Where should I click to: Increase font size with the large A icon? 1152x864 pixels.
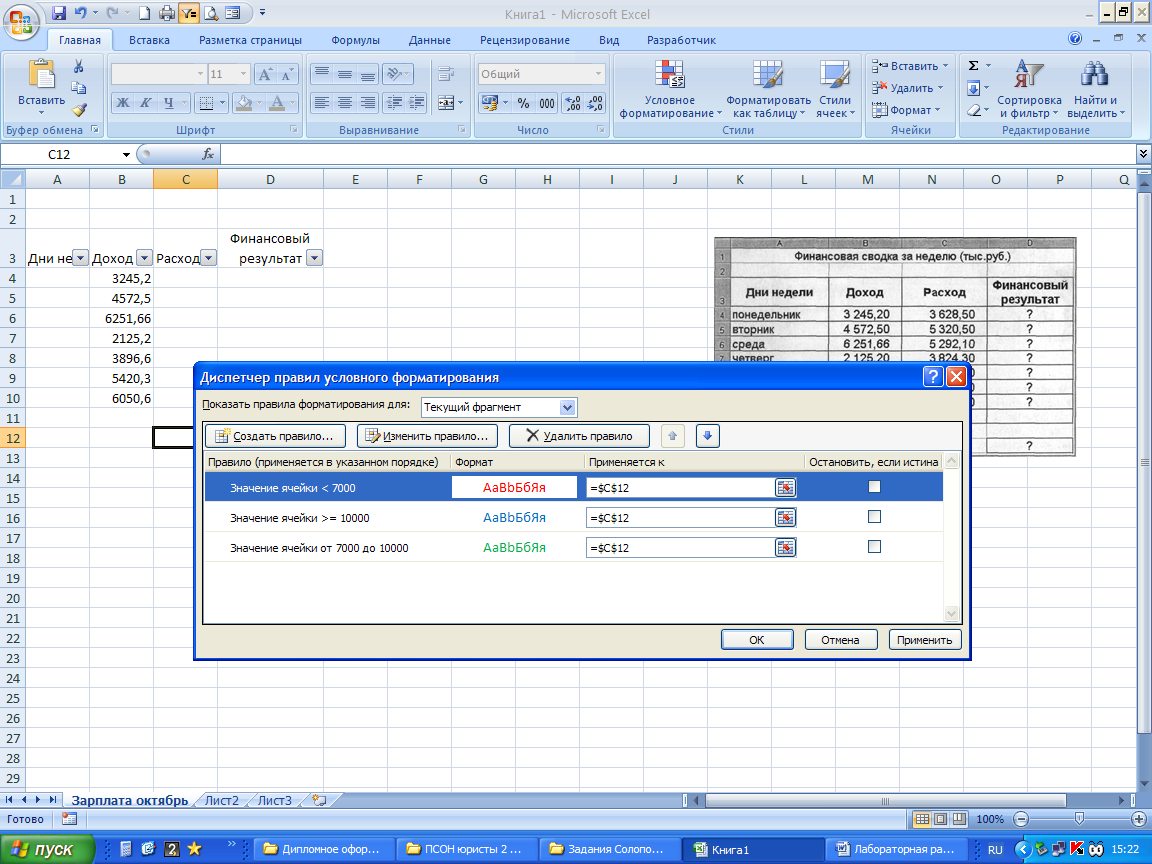tap(264, 74)
